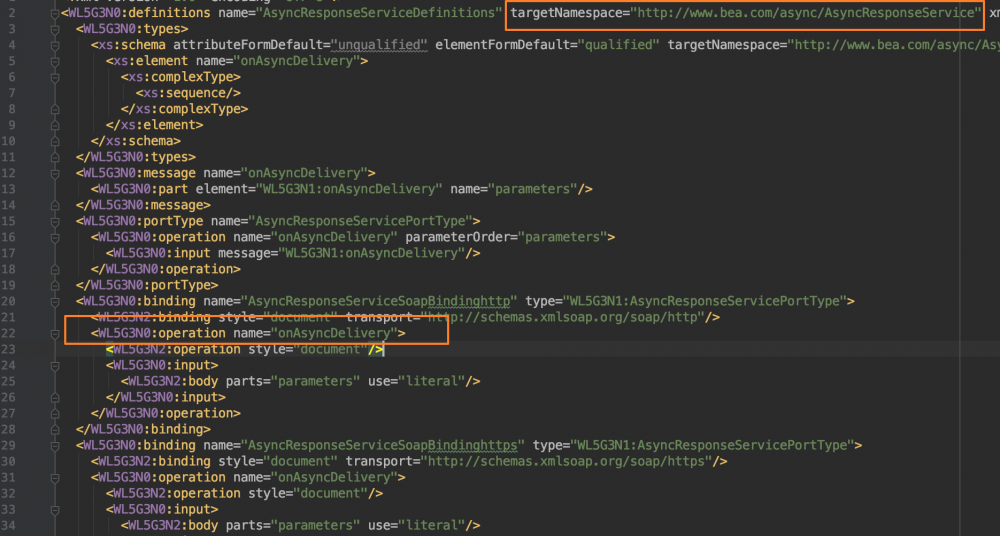Collapse the SoapBindinghttps binding fold on line 29

point(55,445)
